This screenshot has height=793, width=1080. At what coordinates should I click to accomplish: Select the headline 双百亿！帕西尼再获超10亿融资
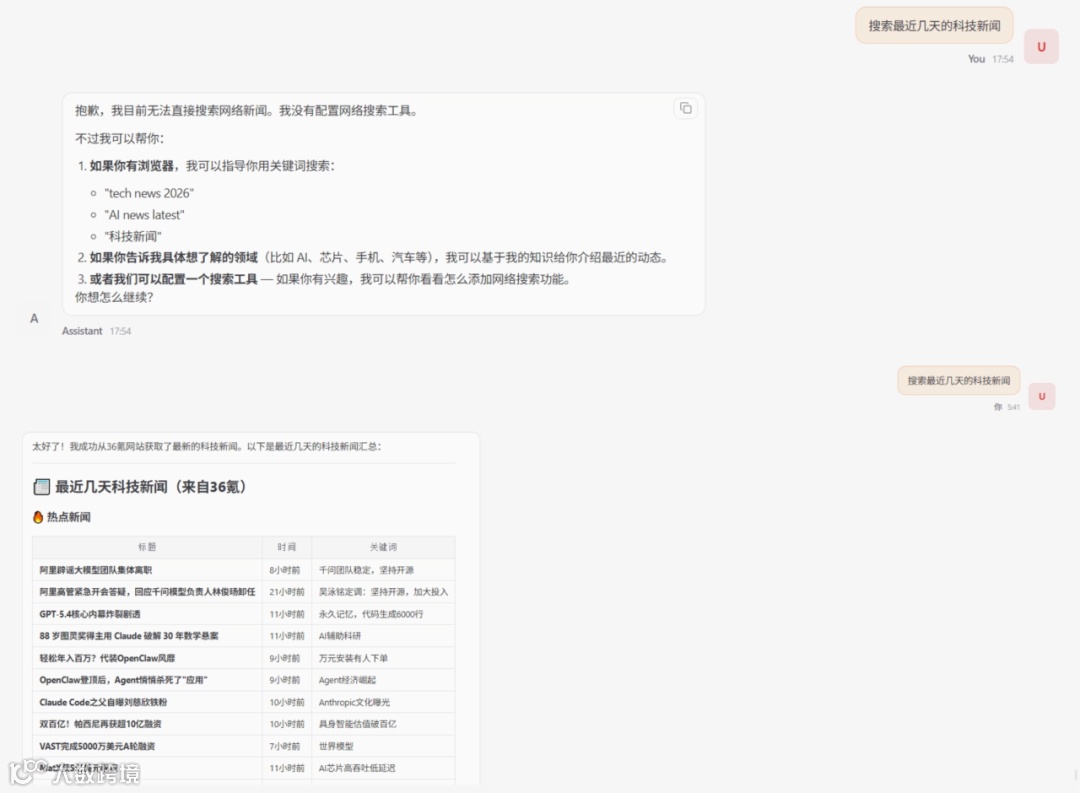(101, 724)
